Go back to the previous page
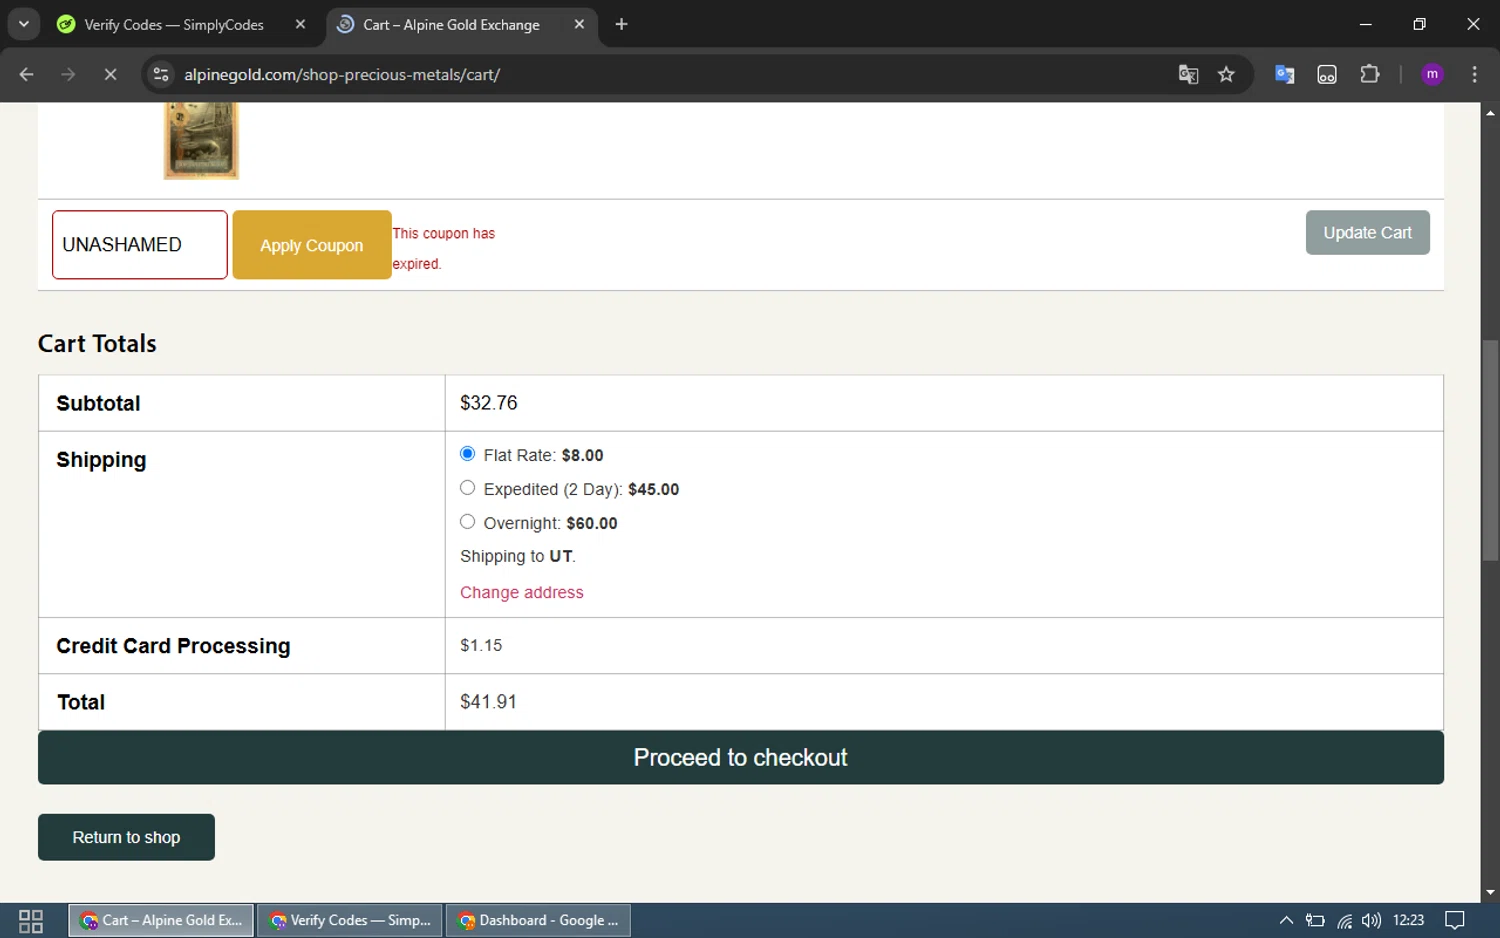Image resolution: width=1500 pixels, height=938 pixels. click(27, 74)
